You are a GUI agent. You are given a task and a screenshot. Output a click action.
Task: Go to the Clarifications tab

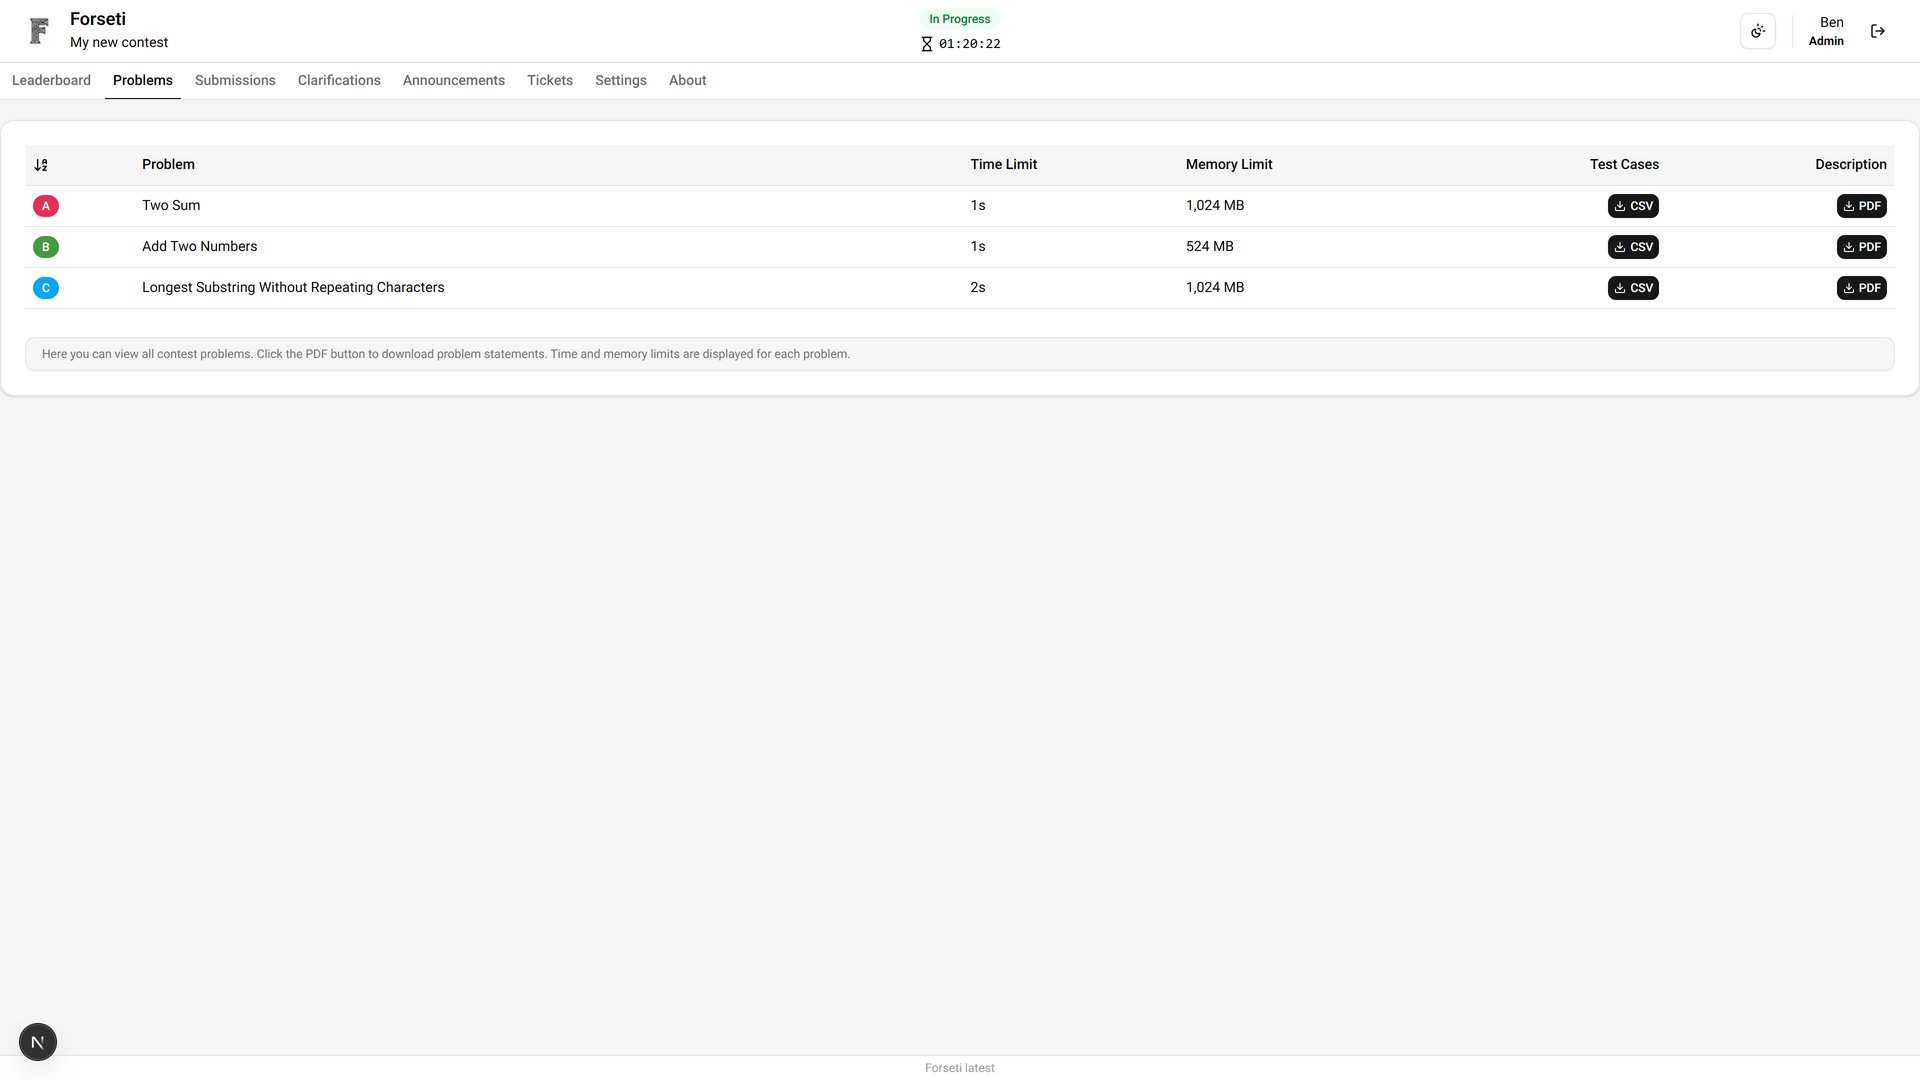pos(339,80)
